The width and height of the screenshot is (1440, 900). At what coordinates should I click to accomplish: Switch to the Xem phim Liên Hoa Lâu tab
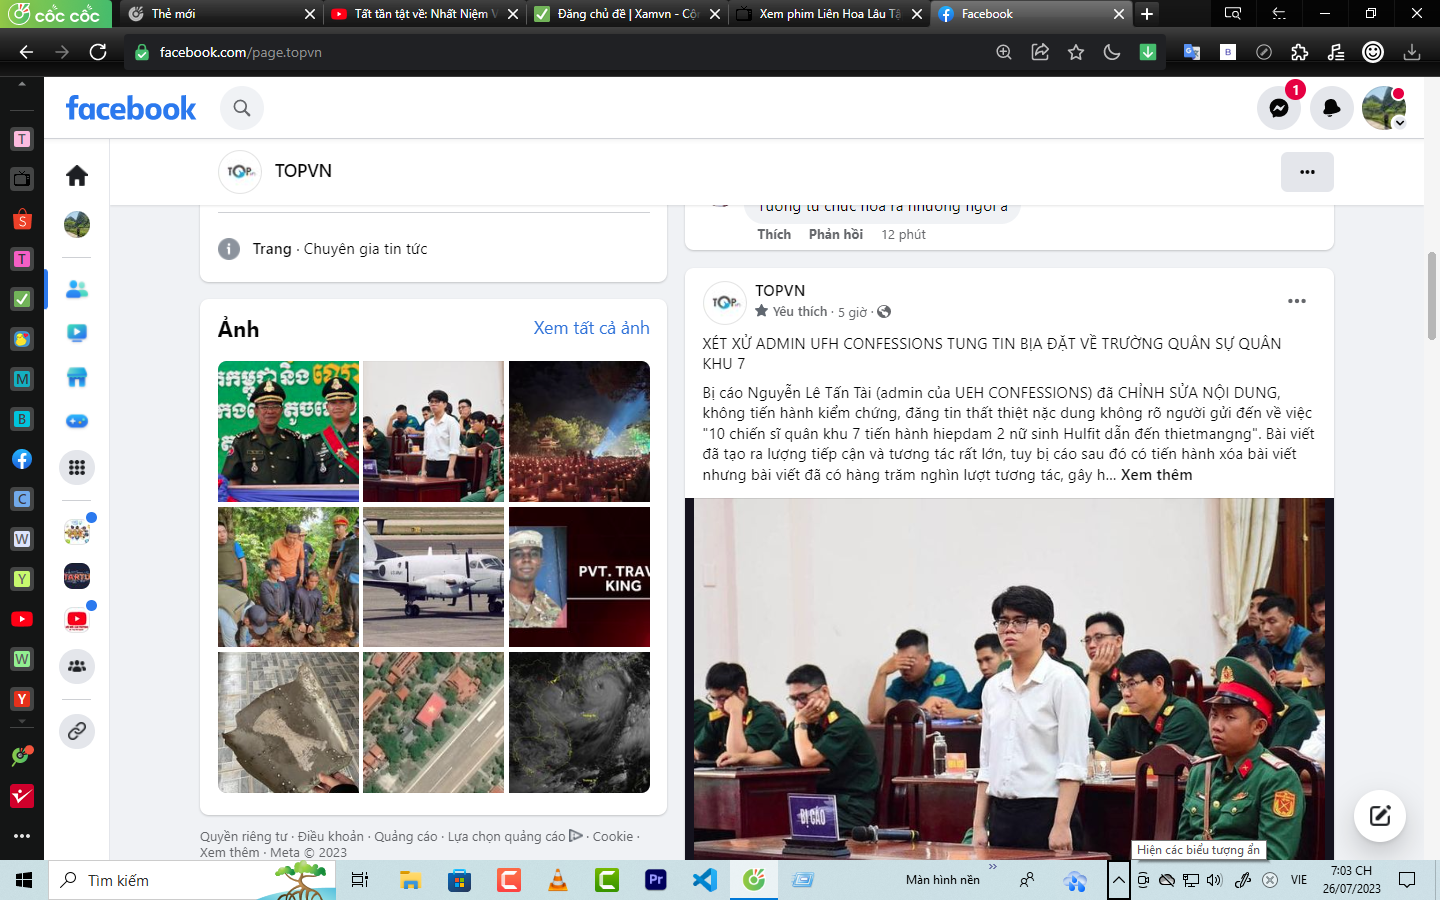click(828, 14)
